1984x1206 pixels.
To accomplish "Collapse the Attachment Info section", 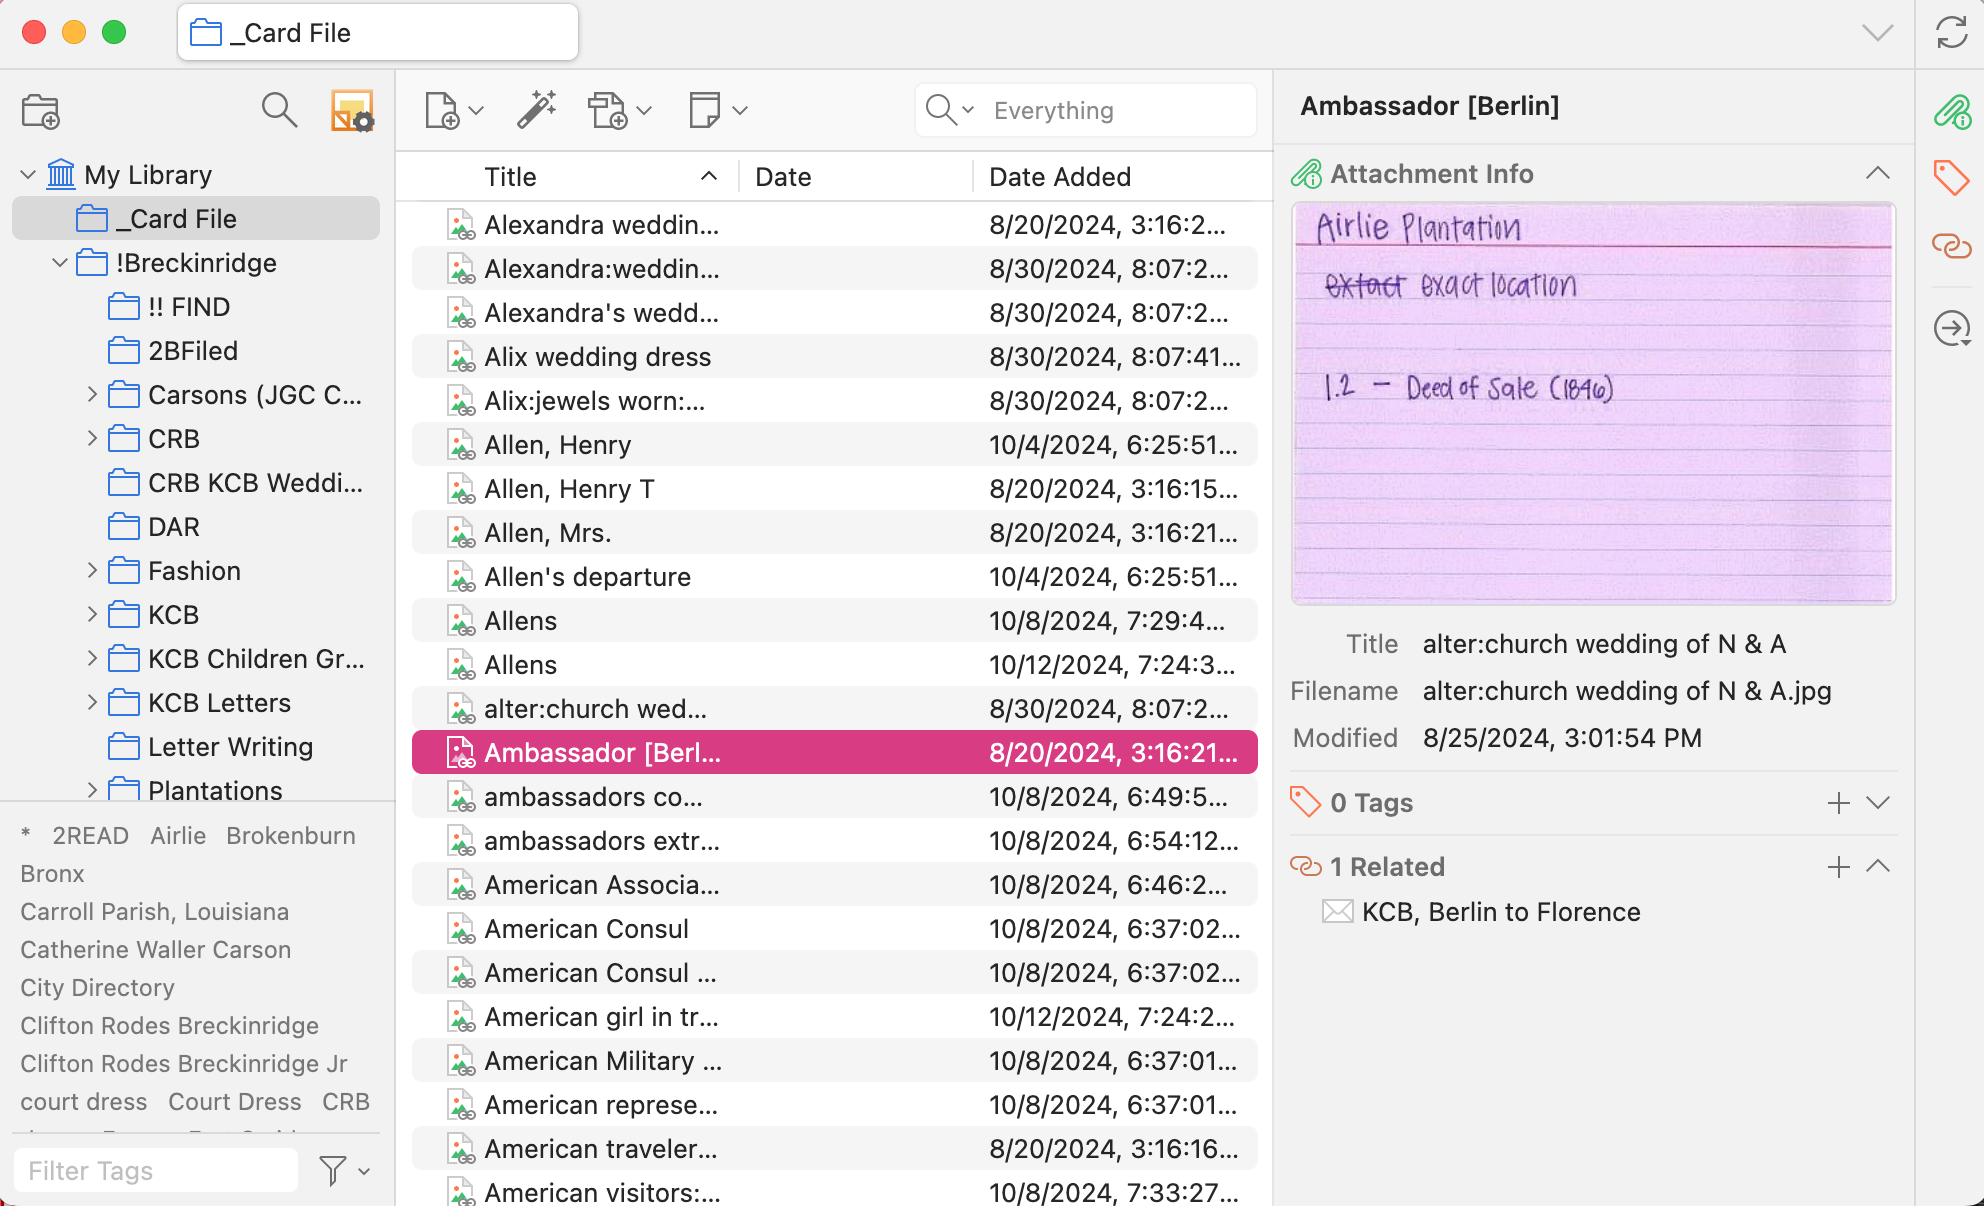I will (1877, 174).
